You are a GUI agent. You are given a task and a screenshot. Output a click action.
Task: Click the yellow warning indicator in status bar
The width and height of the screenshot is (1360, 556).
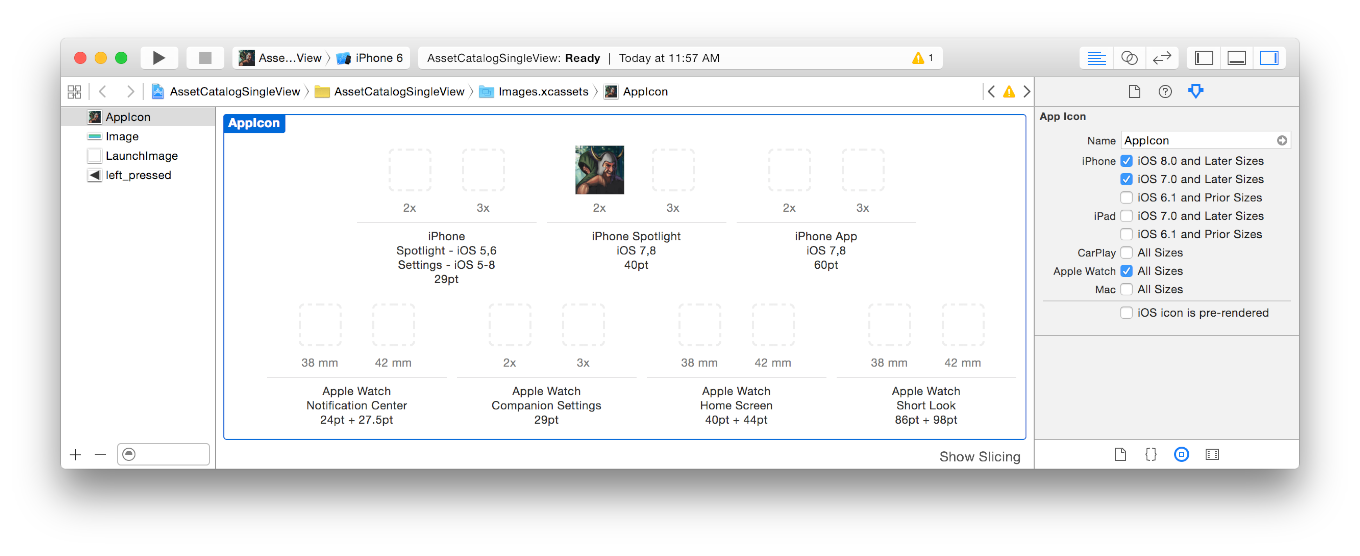point(922,58)
